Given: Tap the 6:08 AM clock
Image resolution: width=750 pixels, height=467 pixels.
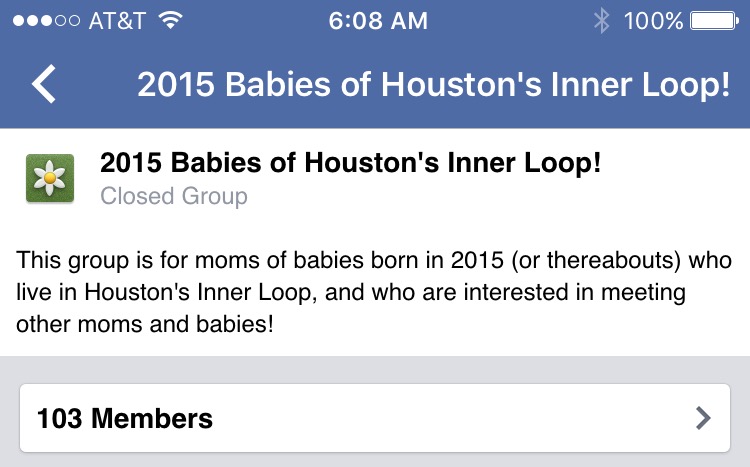Looking at the screenshot, I should pos(378,21).
